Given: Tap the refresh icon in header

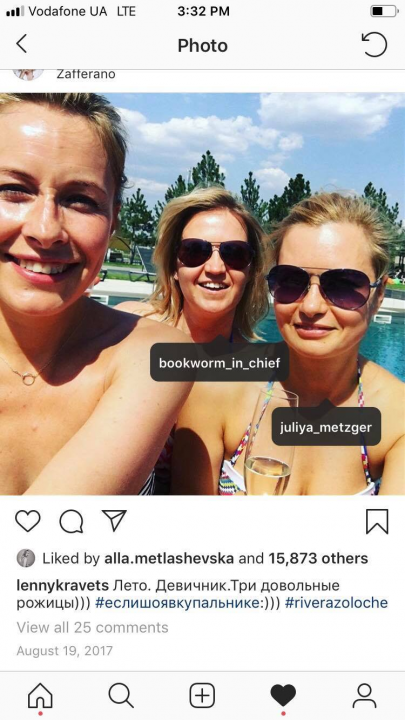Looking at the screenshot, I should click(x=374, y=45).
